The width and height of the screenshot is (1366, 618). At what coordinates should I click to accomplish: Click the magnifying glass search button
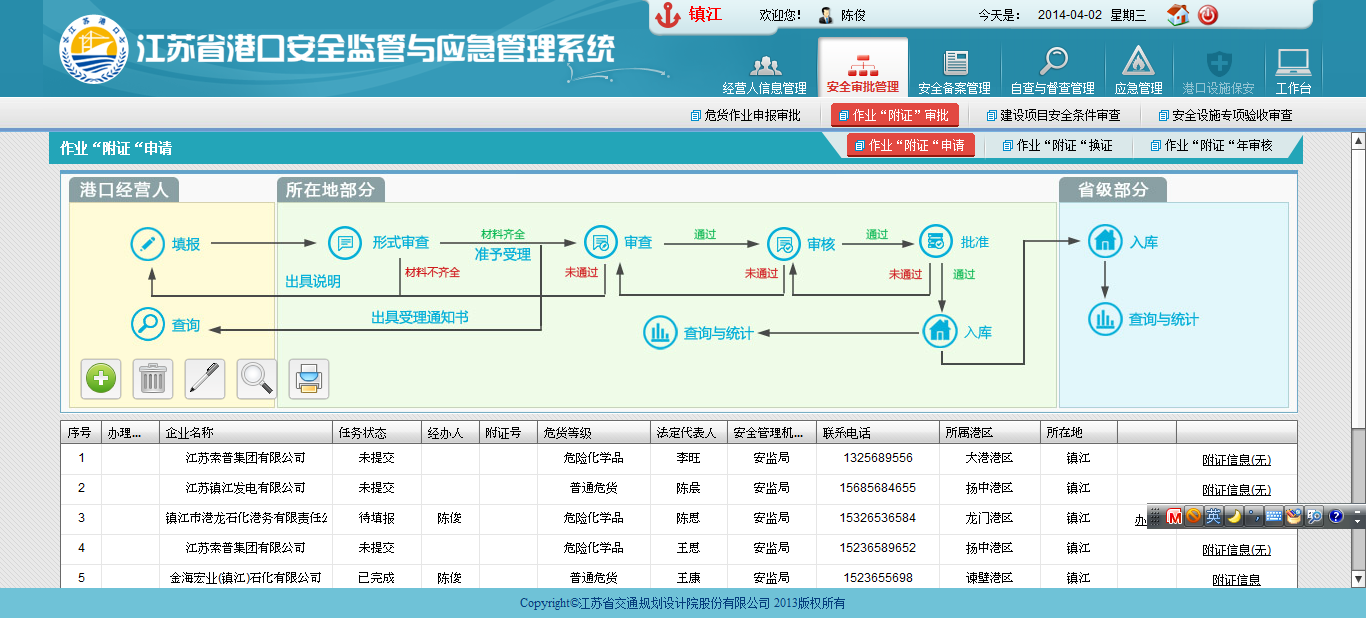[257, 379]
